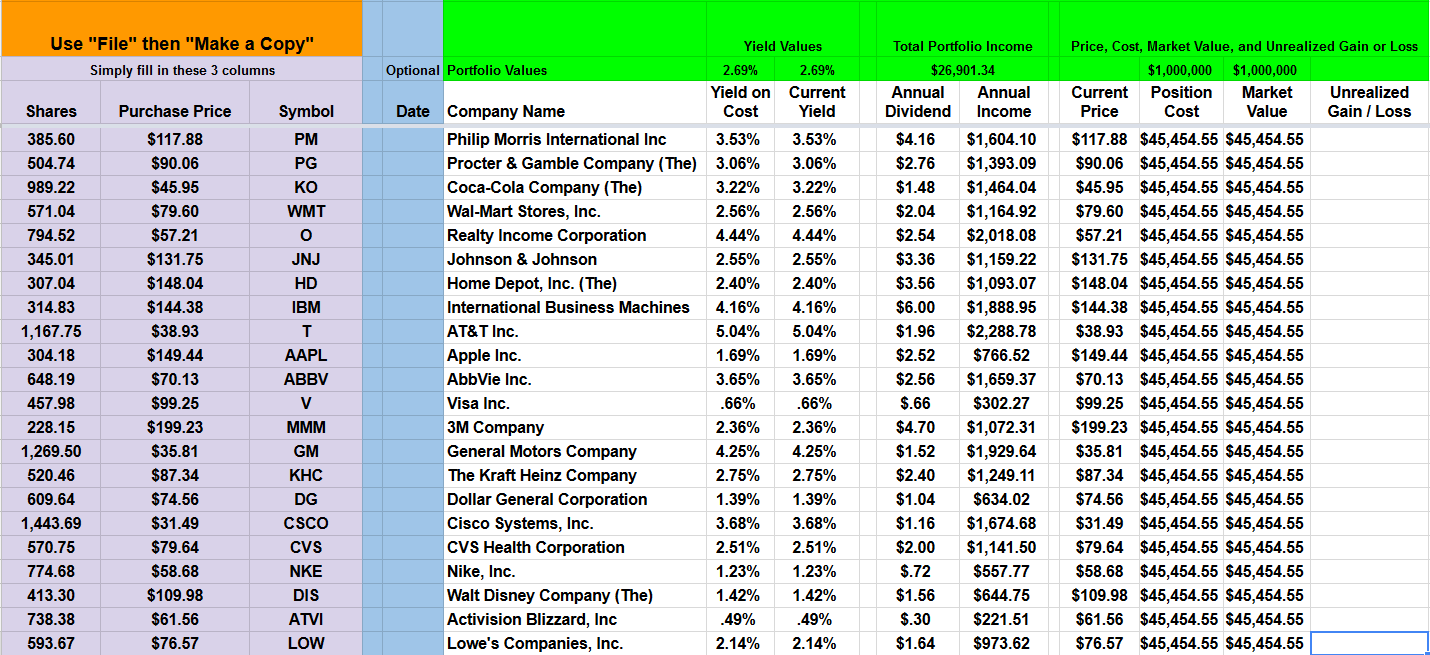Click the PM symbol cell
Screen dimensions: 1430x655
click(306, 139)
